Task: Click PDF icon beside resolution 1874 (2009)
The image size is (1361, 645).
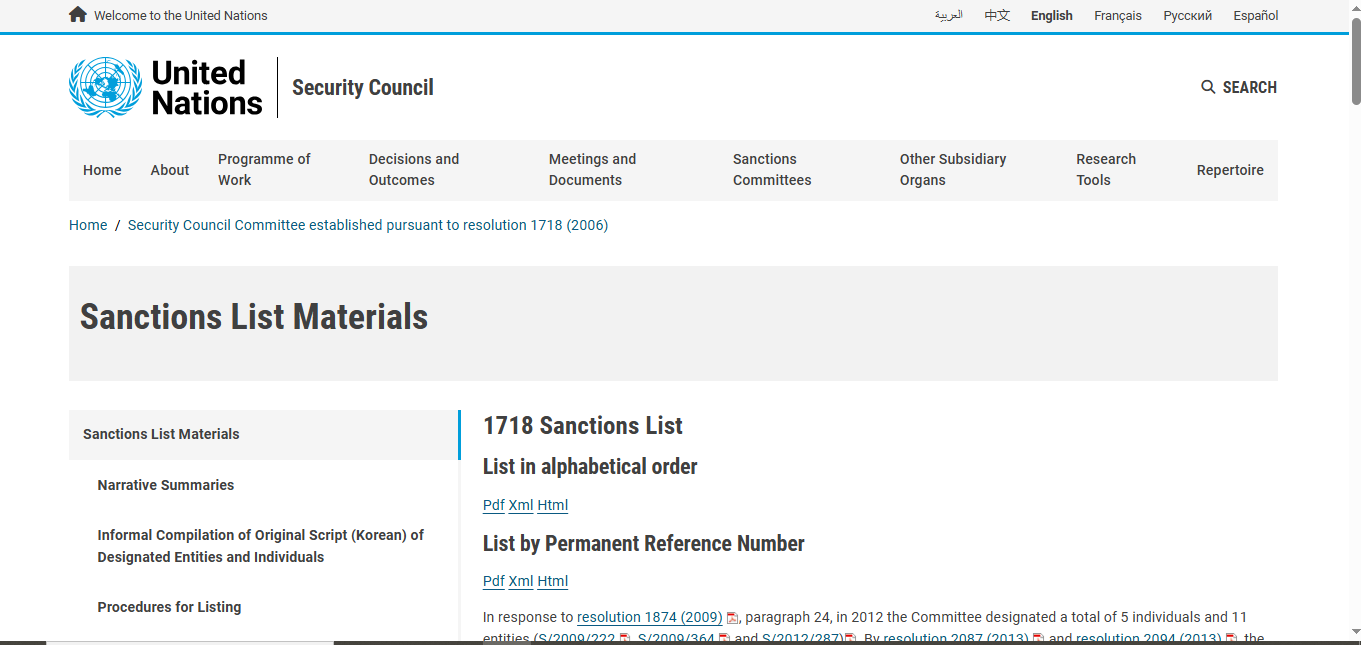Action: click(732, 618)
